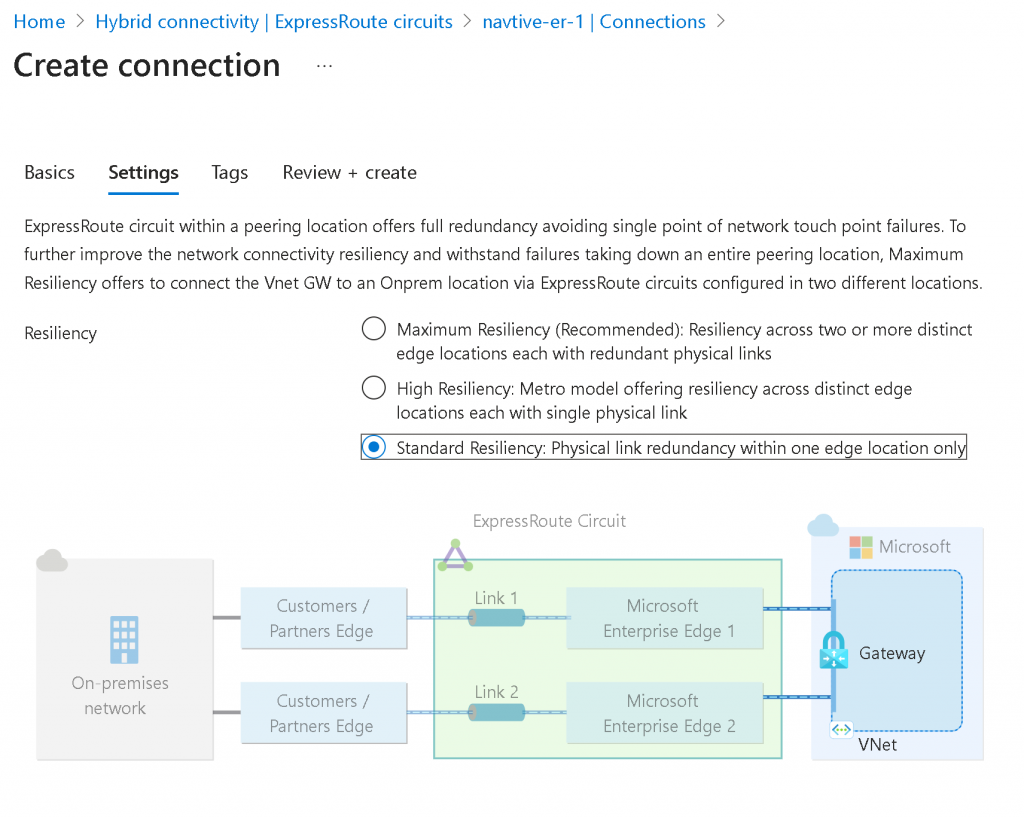Select Standard Resiliency radio option
Image resolution: width=1024 pixels, height=817 pixels.
(x=373, y=447)
